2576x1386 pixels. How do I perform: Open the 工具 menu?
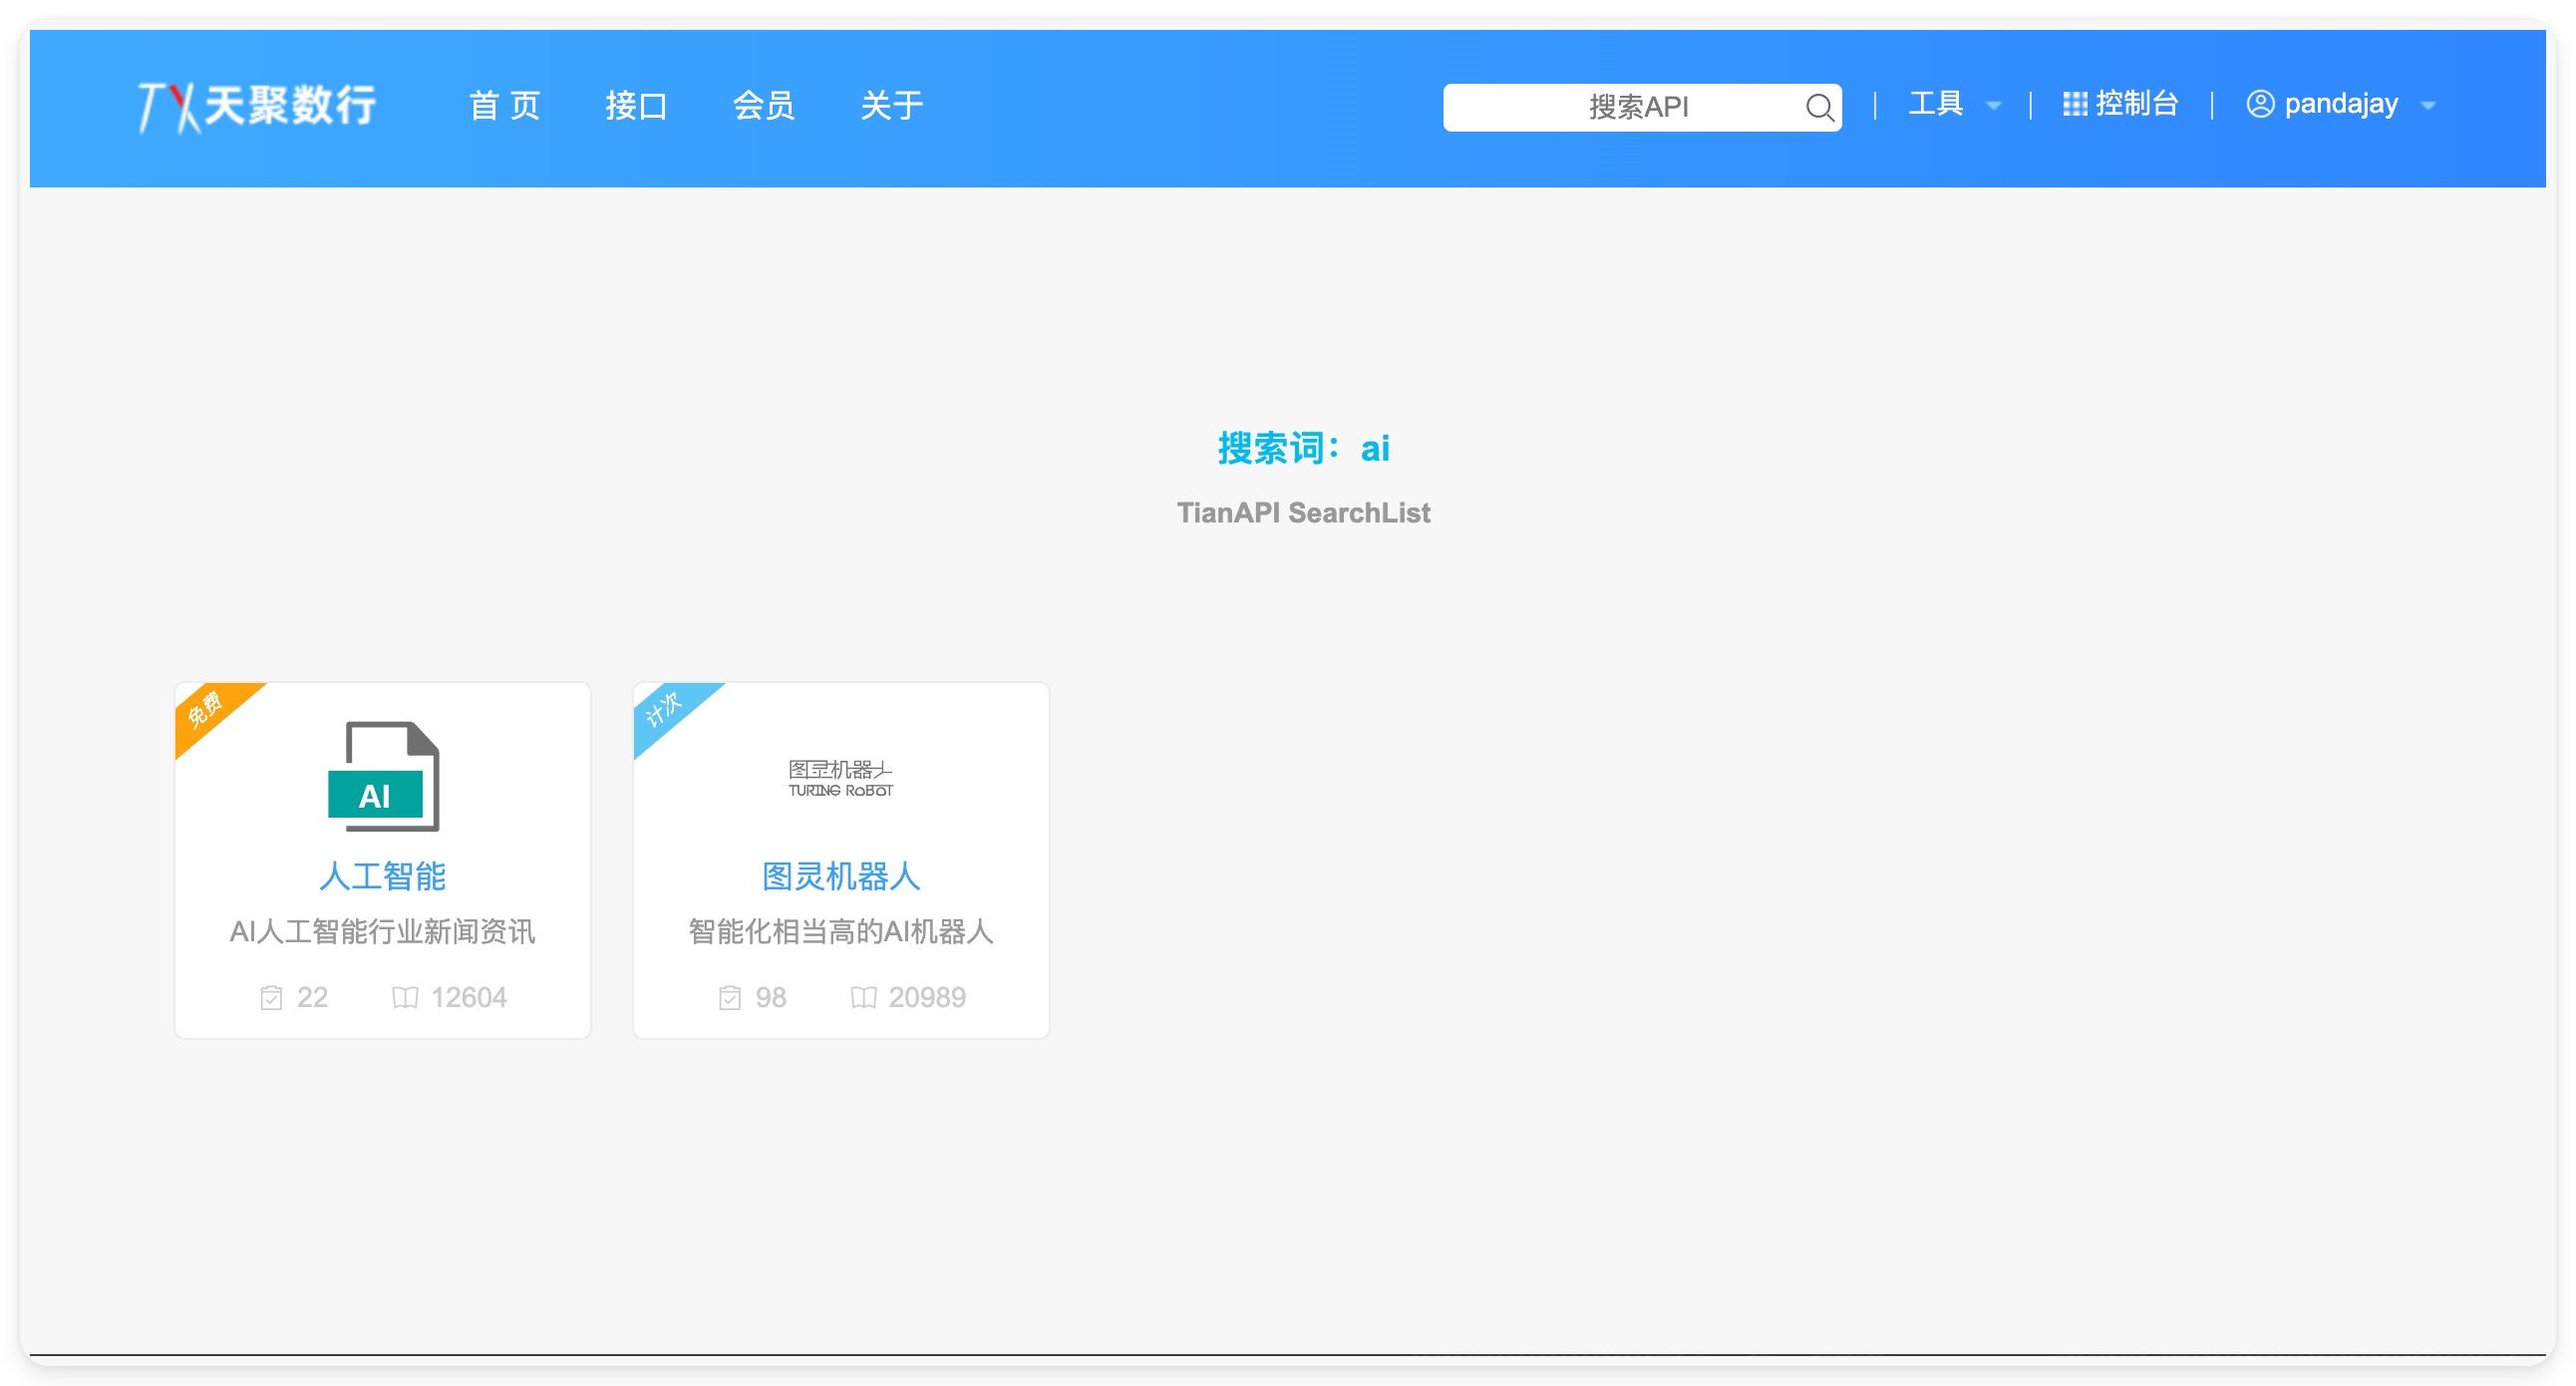coord(1935,104)
